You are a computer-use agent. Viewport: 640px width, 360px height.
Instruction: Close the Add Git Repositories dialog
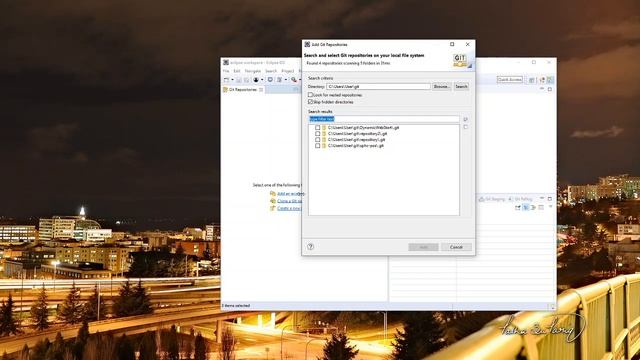468,44
